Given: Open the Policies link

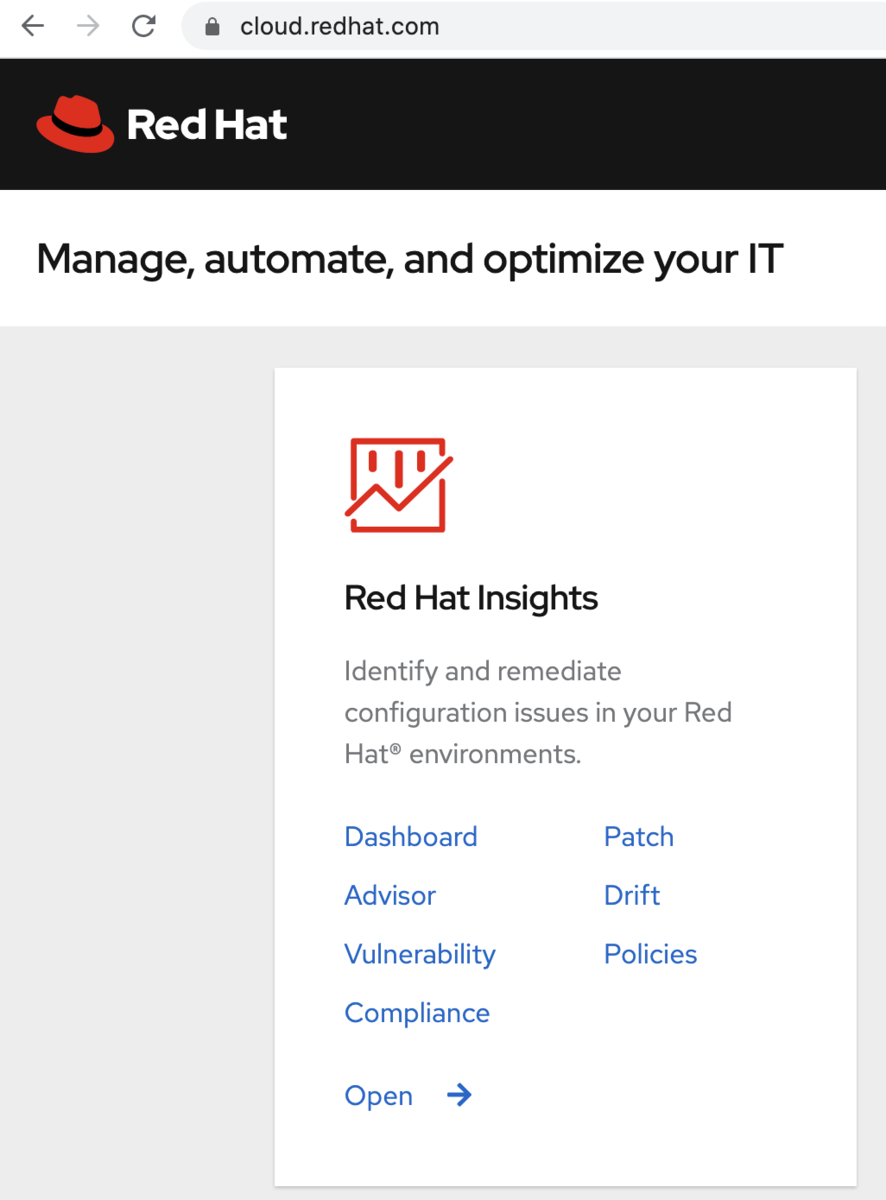Looking at the screenshot, I should 651,954.
